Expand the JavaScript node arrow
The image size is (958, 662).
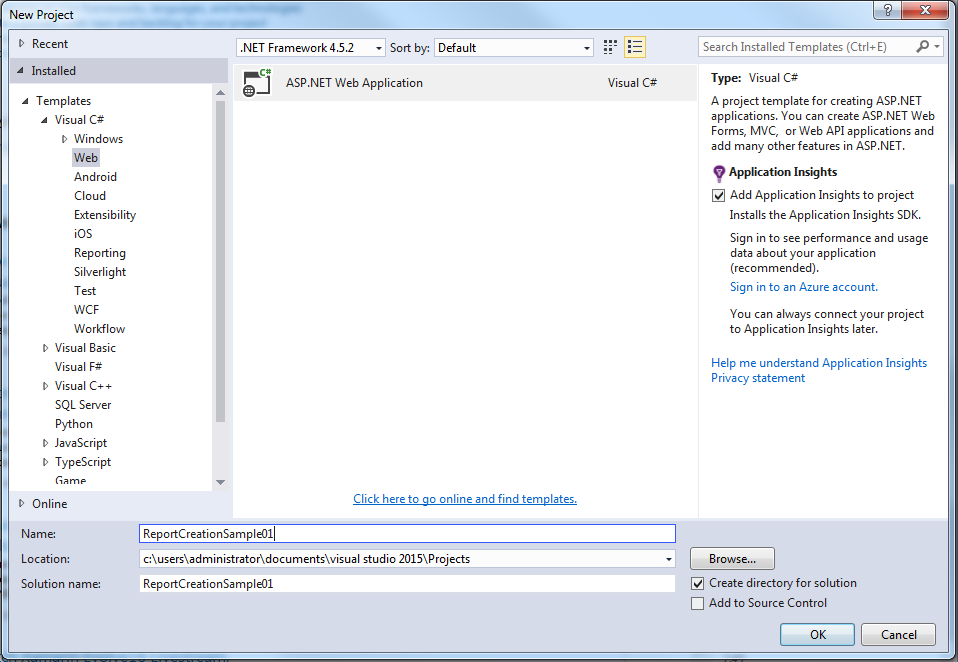45,443
